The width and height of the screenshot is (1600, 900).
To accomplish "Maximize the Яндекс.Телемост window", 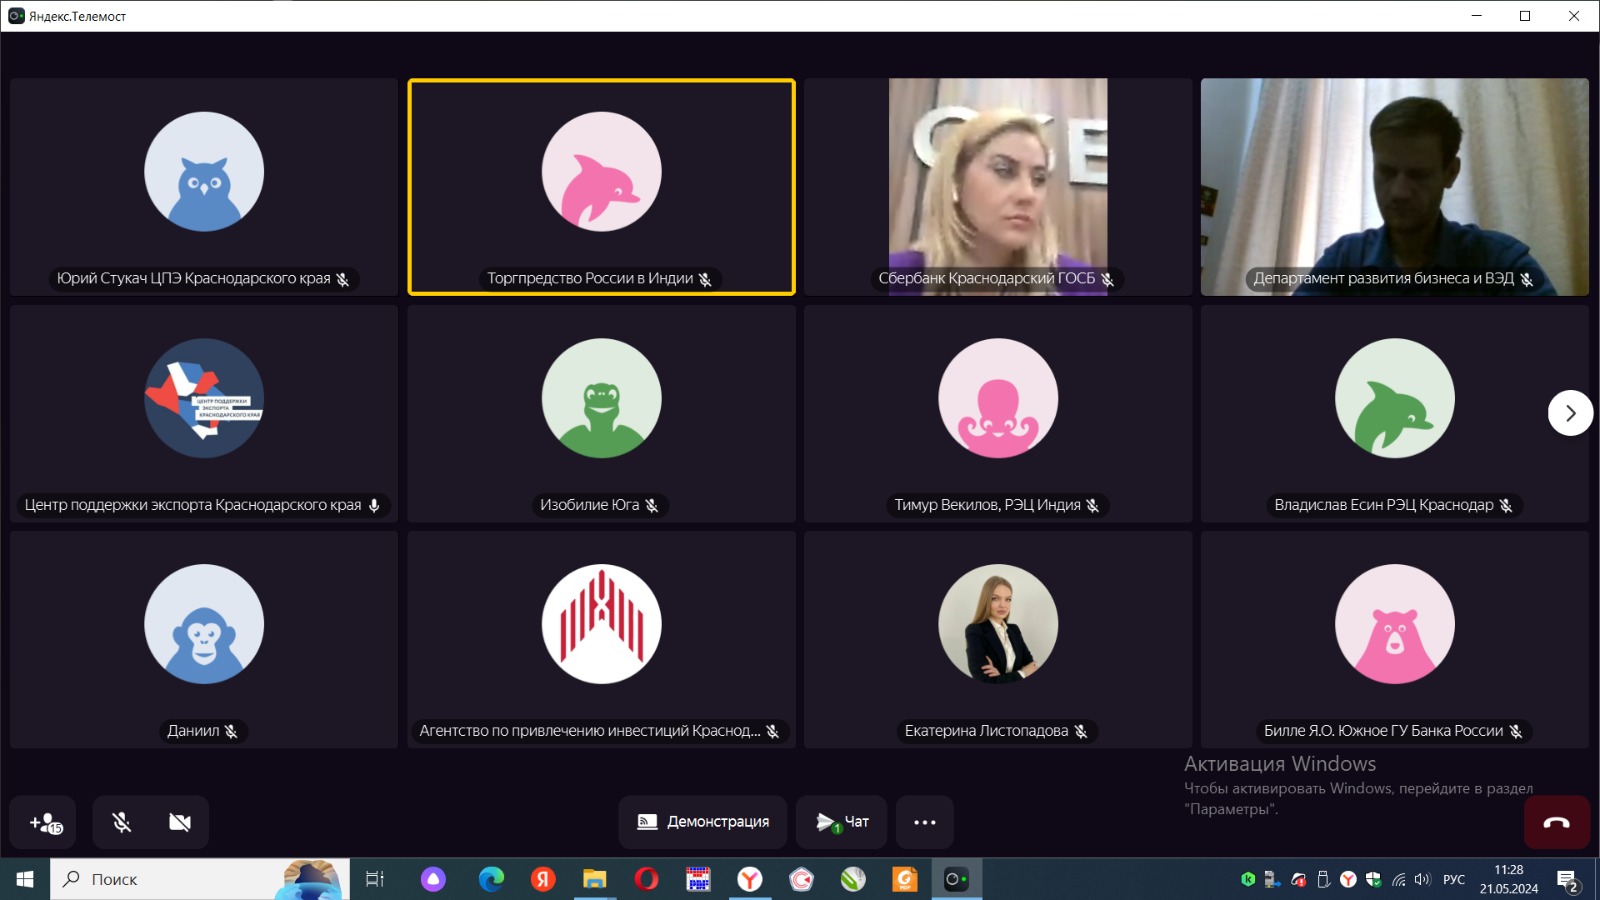I will [x=1525, y=16].
